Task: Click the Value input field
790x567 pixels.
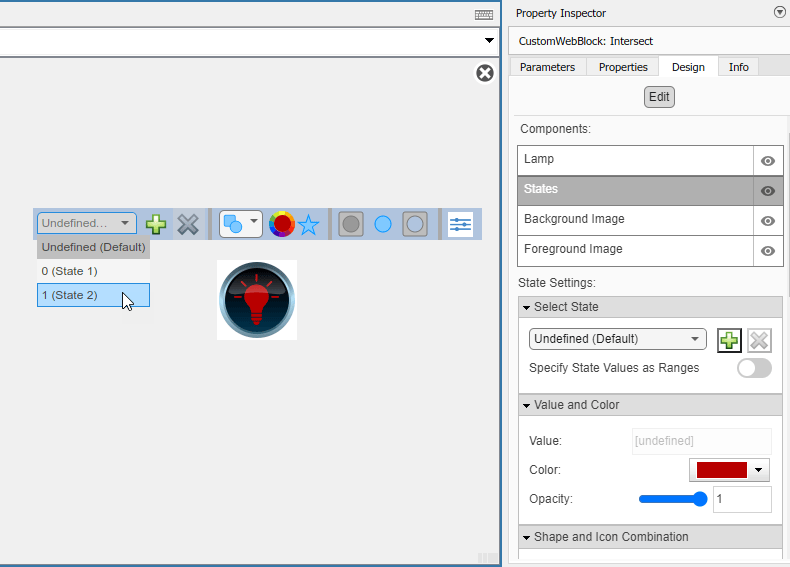Action: [701, 441]
